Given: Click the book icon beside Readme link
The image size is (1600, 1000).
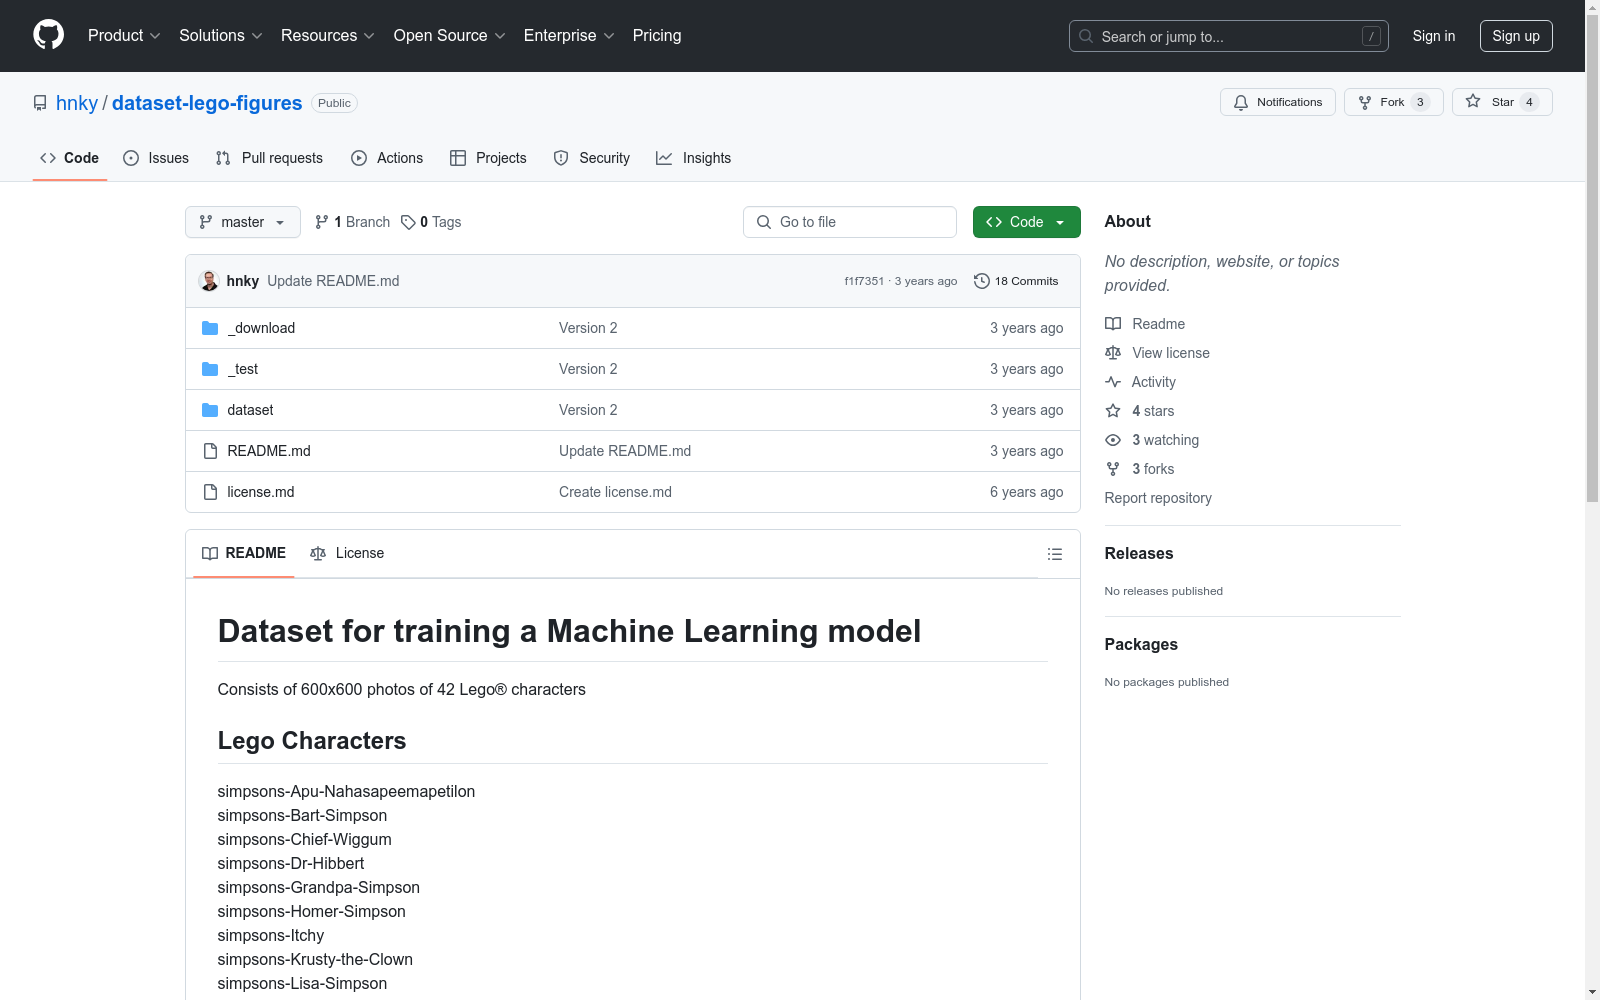Looking at the screenshot, I should click(x=1113, y=324).
